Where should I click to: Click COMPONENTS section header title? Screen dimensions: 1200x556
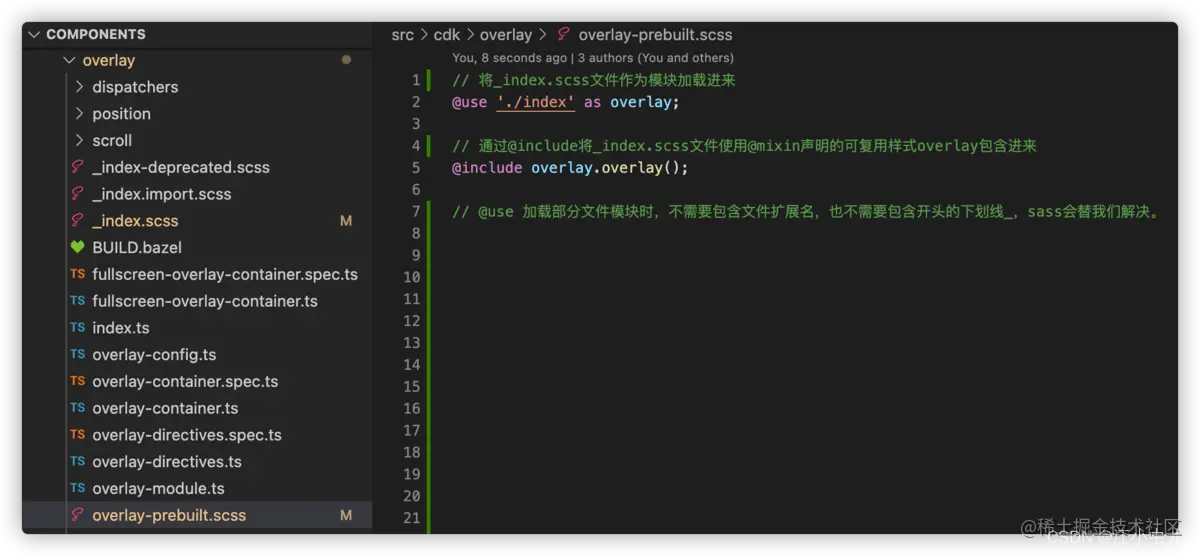tap(96, 34)
